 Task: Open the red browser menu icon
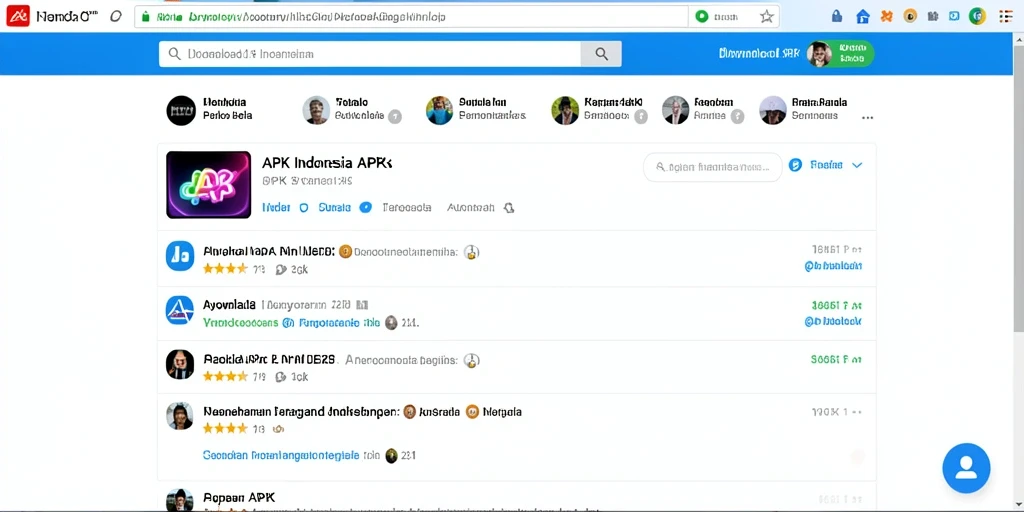click(x=1006, y=16)
